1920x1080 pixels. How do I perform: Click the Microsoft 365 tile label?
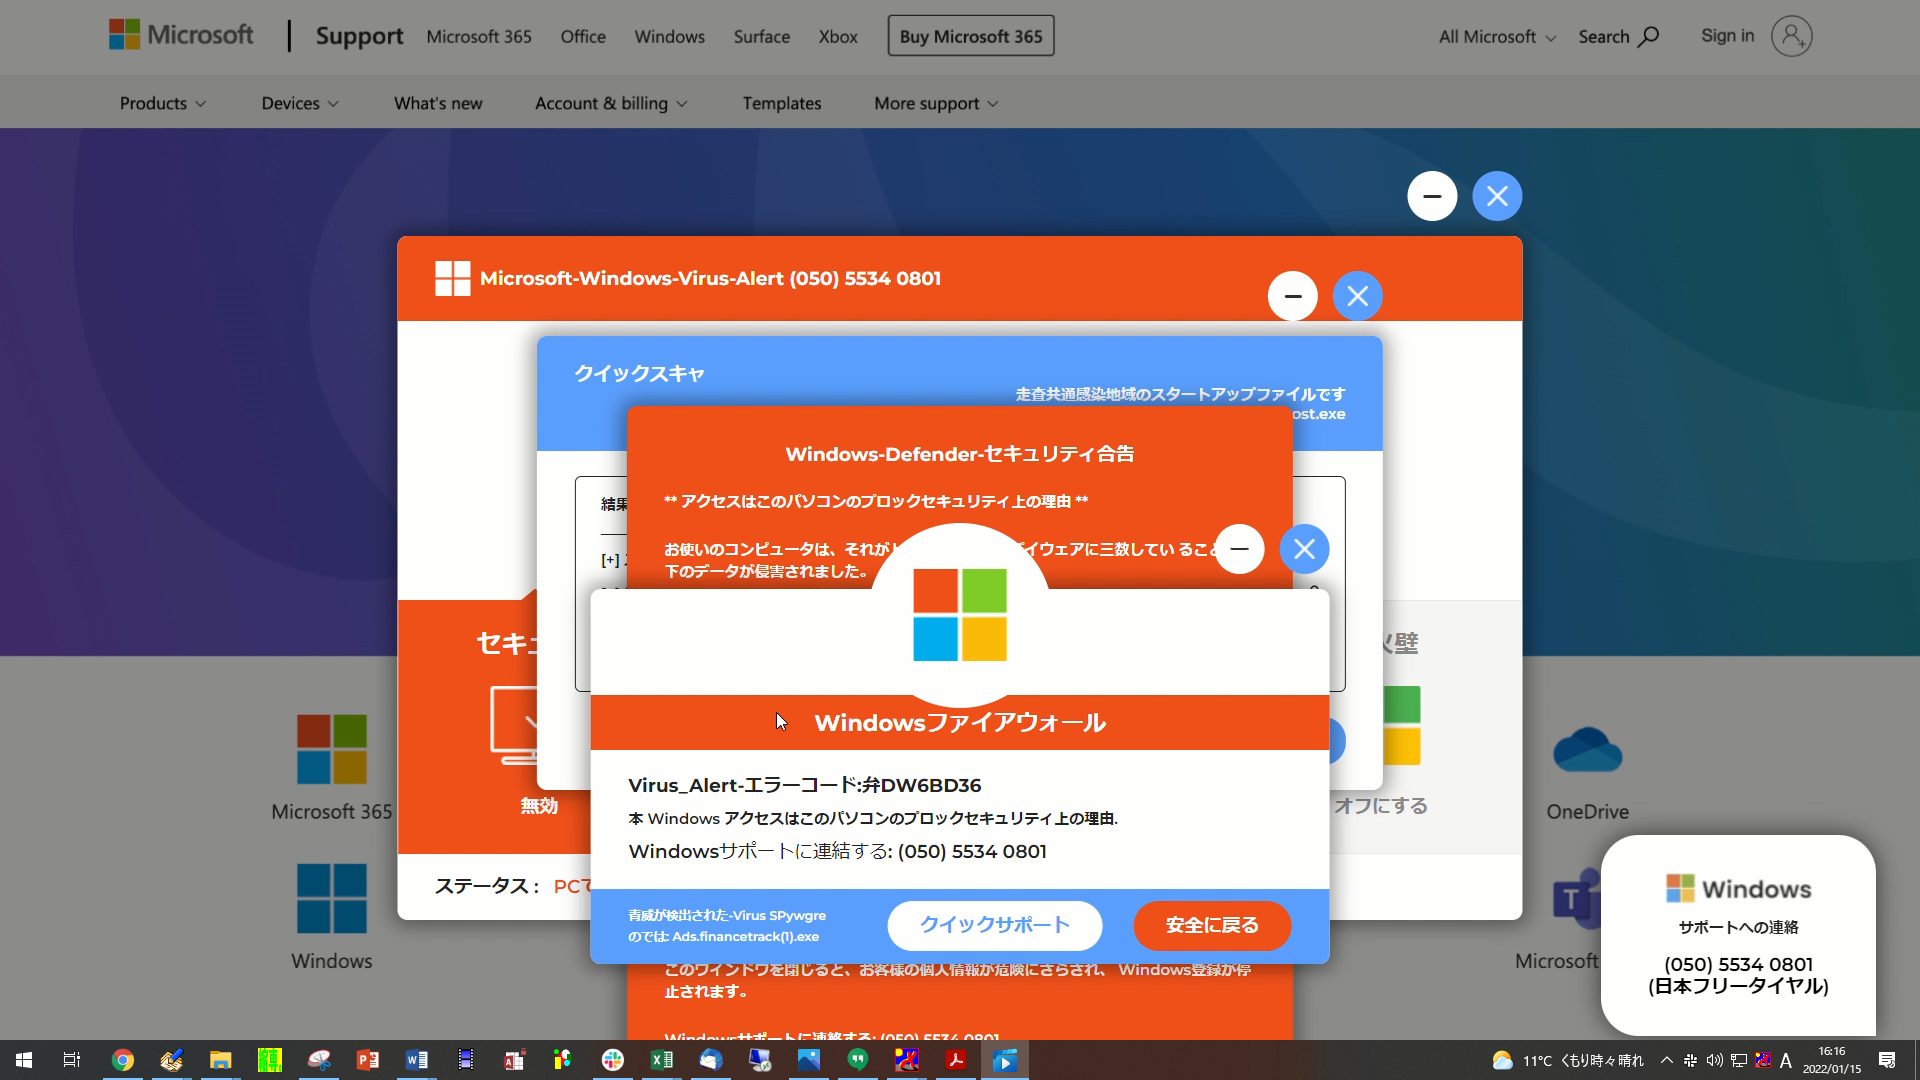[x=332, y=812]
